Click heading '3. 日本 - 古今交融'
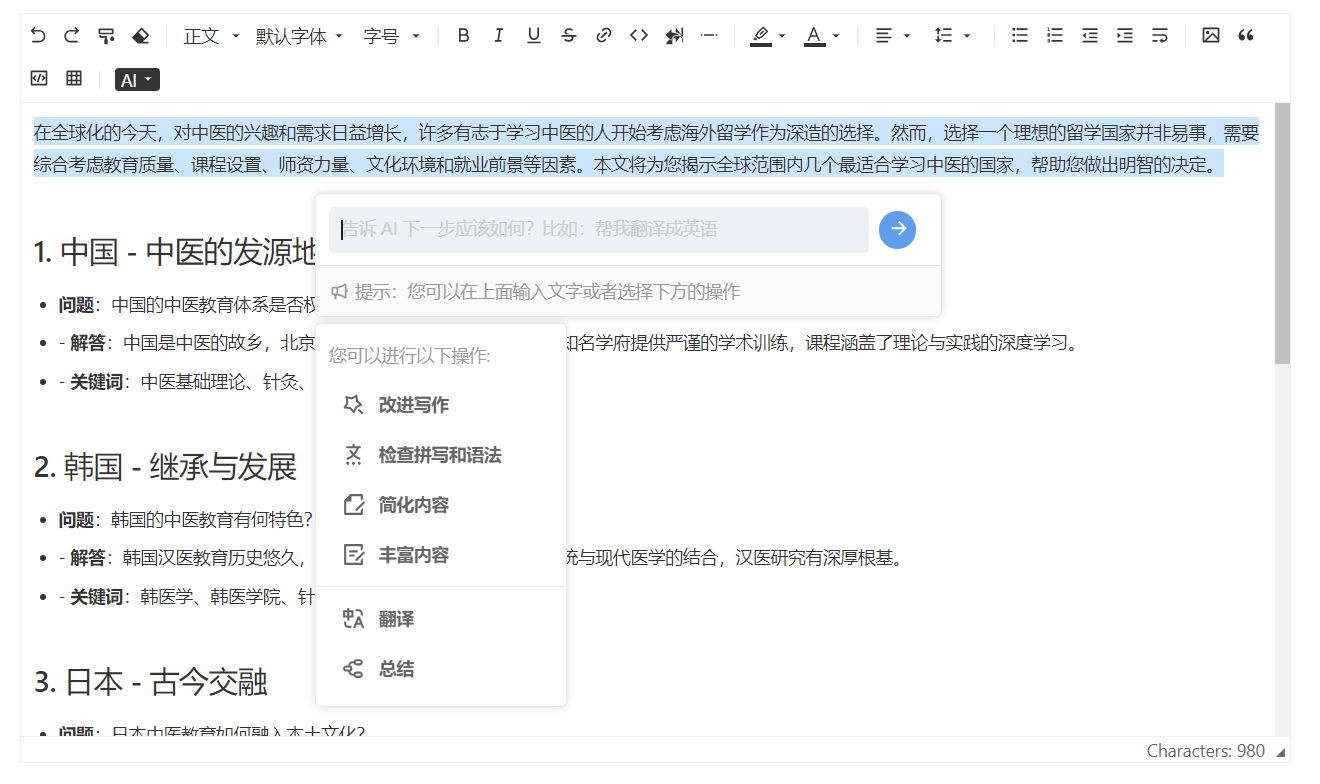The height and width of the screenshot is (784, 1320). 150,683
